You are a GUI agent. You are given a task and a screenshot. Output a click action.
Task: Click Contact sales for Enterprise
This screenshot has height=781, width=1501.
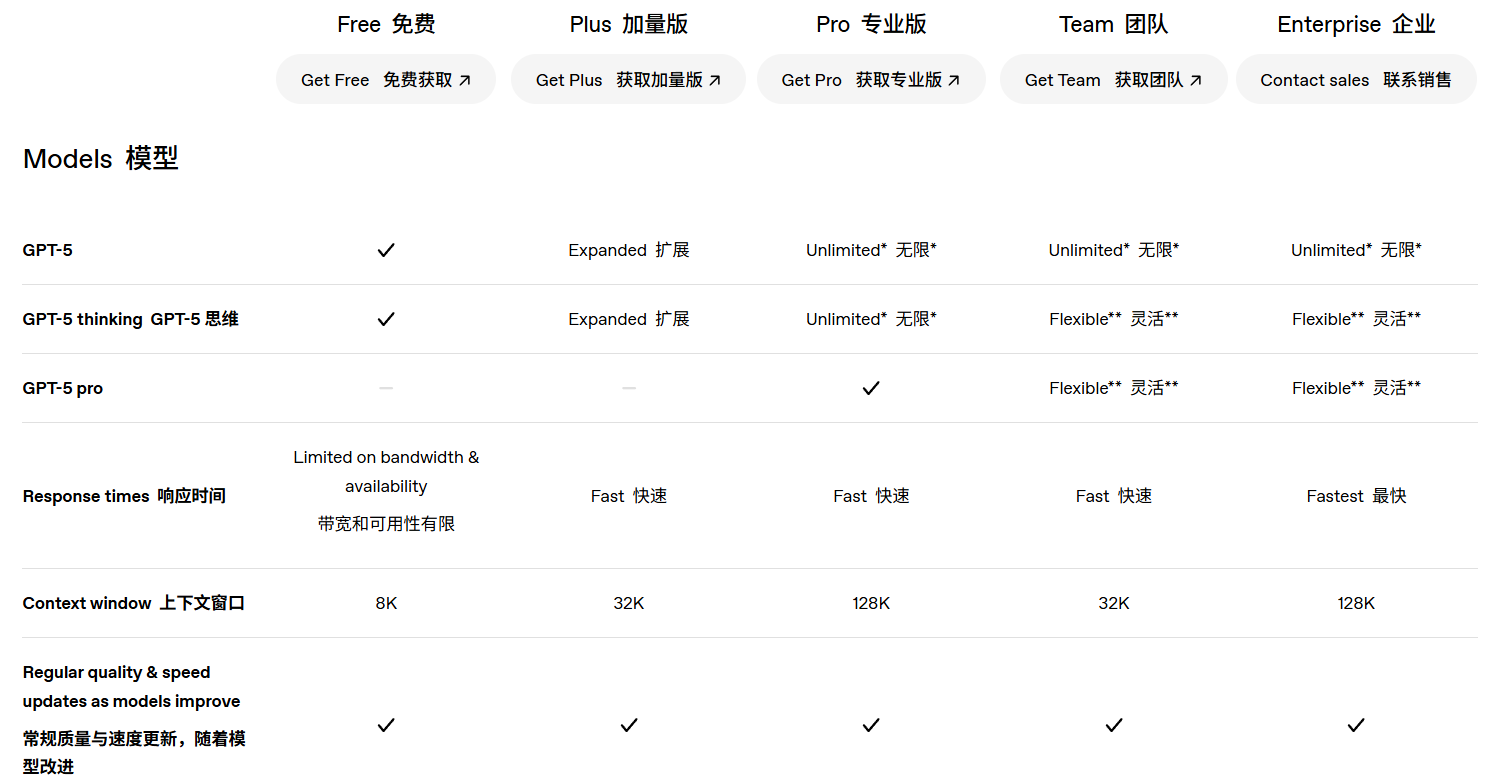point(1356,80)
